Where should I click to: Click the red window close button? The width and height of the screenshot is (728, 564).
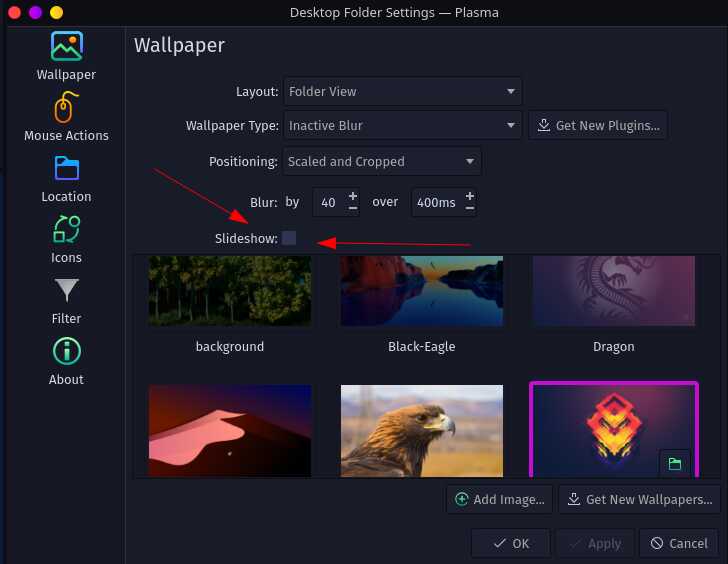click(14, 13)
